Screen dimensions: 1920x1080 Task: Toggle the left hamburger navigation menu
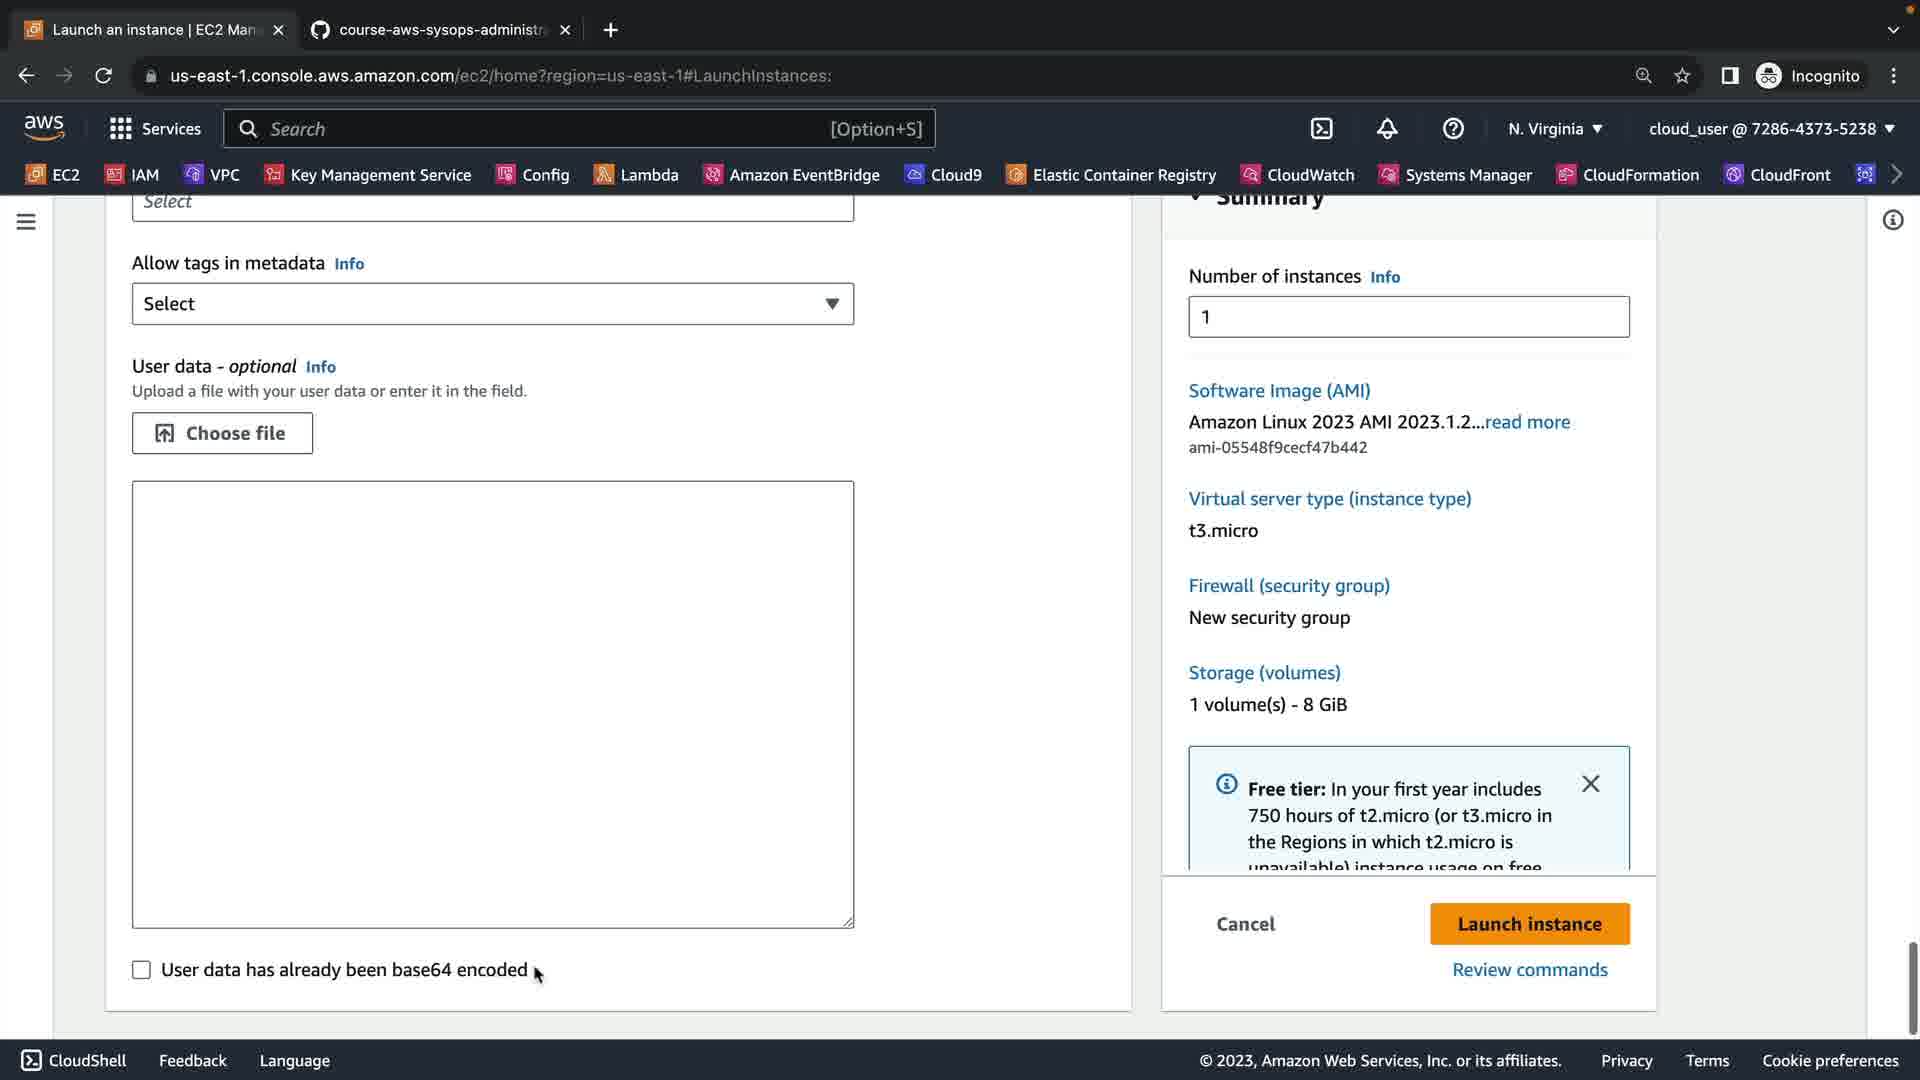click(x=26, y=222)
